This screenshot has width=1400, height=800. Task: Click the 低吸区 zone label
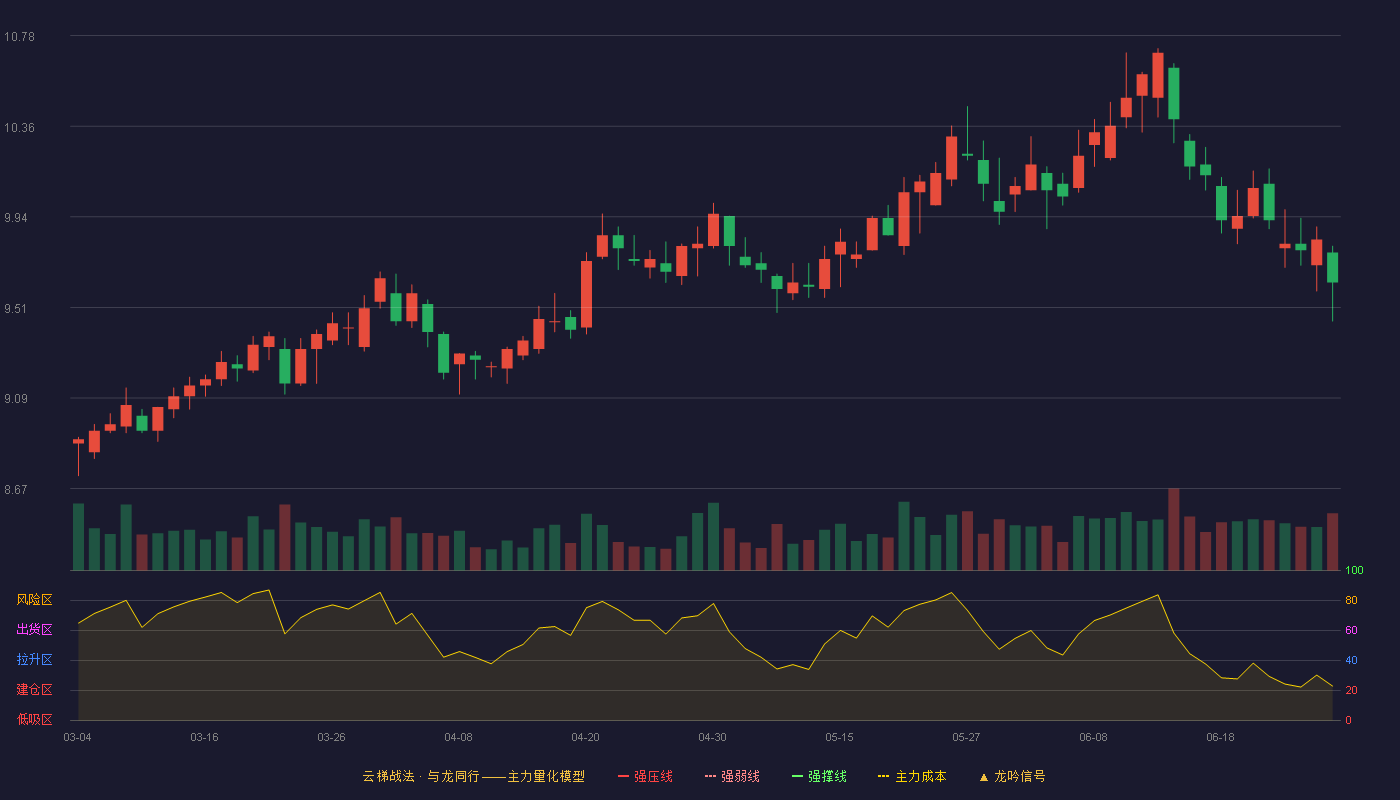pos(34,719)
